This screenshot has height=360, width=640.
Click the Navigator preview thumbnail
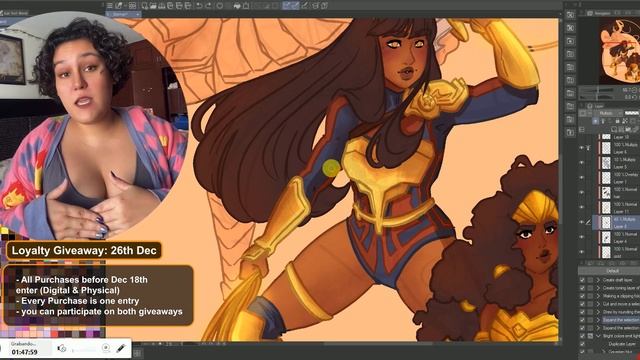(x=620, y=50)
